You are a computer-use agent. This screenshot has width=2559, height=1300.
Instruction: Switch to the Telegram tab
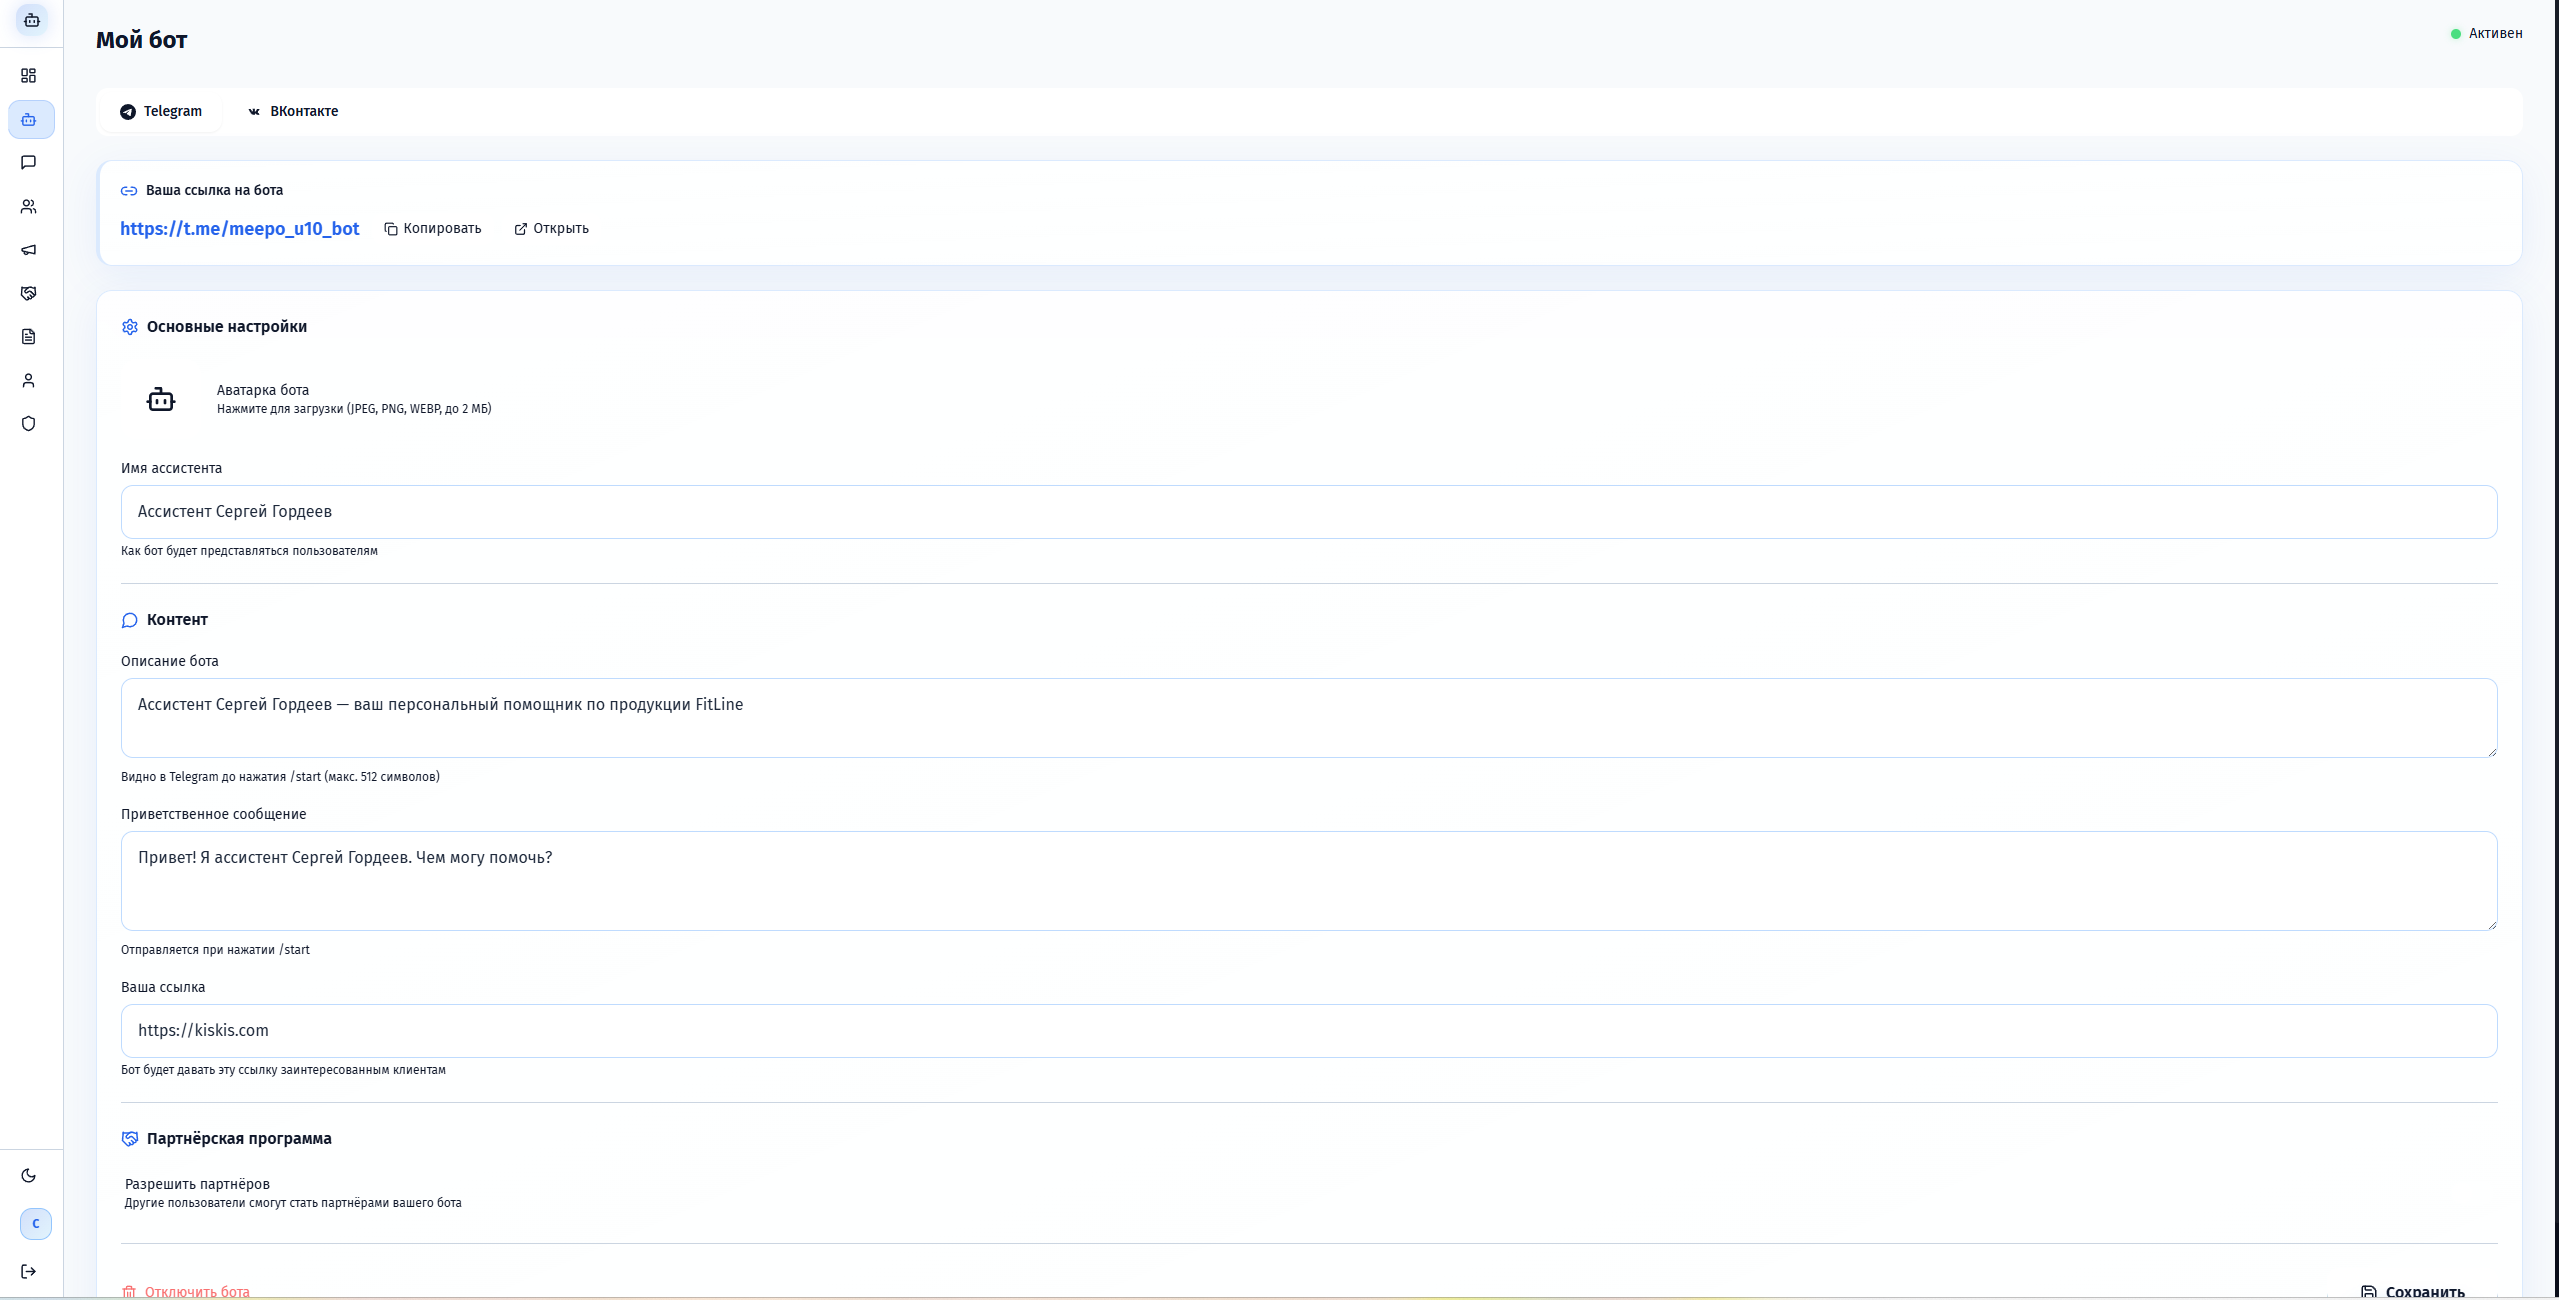point(161,111)
